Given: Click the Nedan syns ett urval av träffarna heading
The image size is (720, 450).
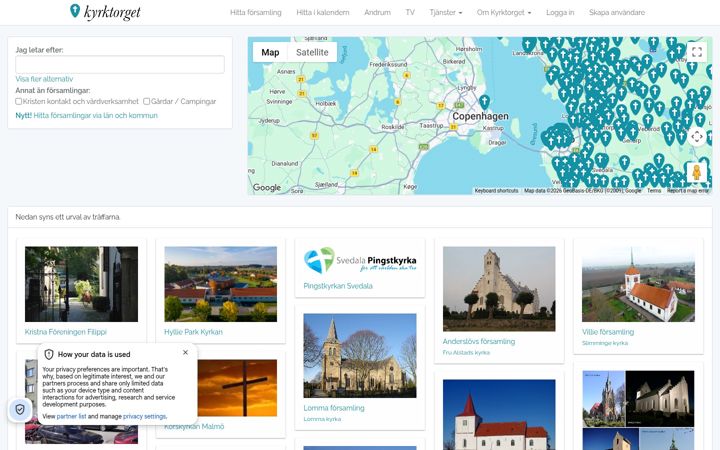Looking at the screenshot, I should (x=68, y=217).
